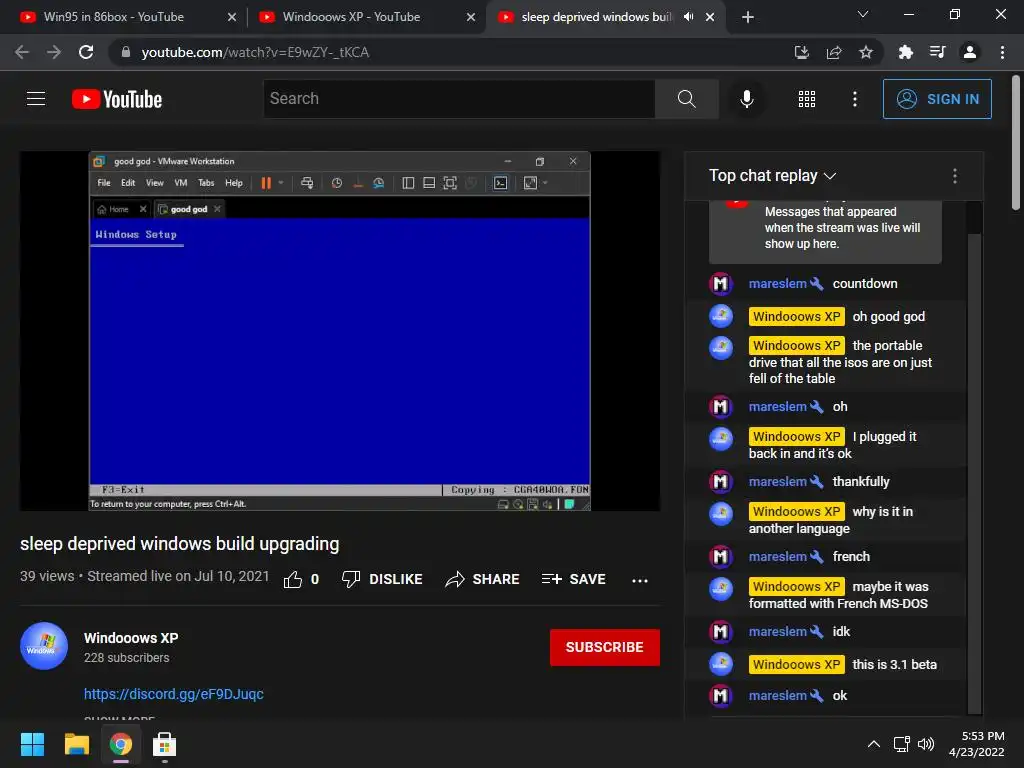
Task: Click the VMware pause button in video
Action: 266,183
